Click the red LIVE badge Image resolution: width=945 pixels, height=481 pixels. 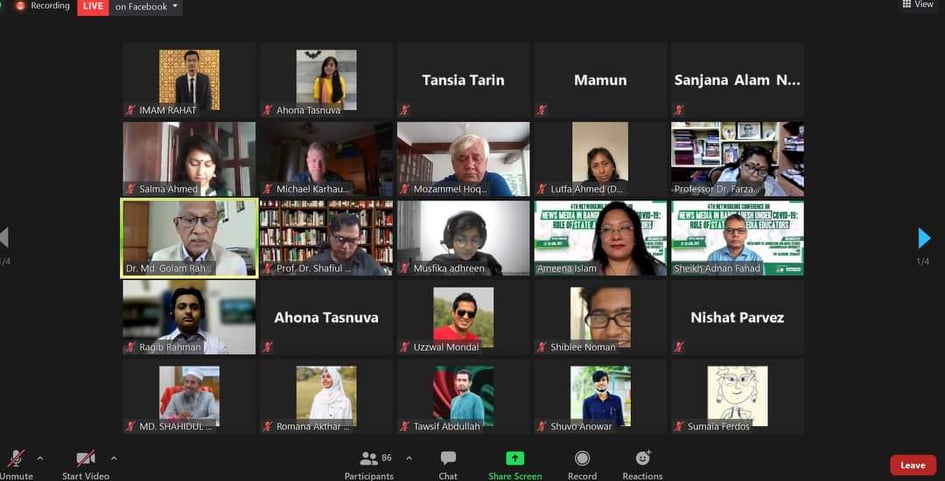click(93, 7)
